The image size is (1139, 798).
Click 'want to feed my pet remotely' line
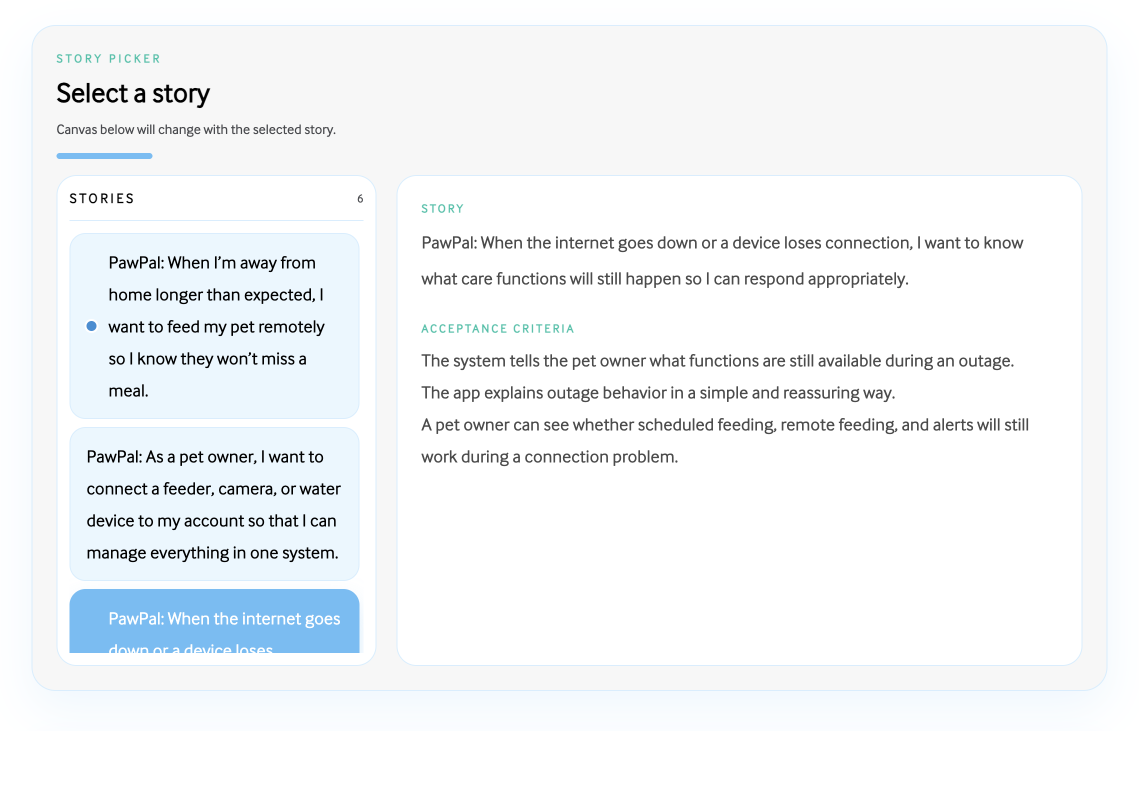coord(216,327)
